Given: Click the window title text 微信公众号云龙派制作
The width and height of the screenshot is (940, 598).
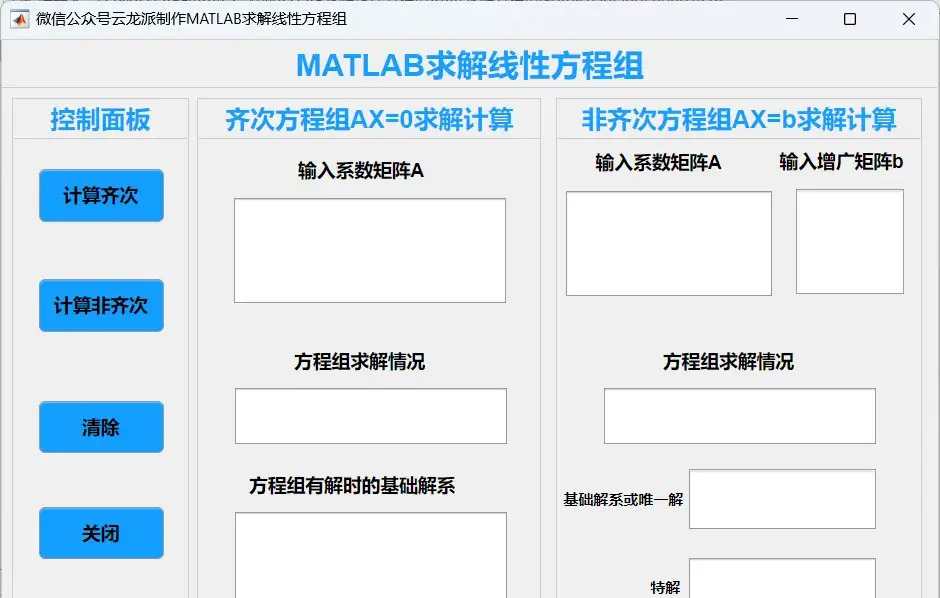Looking at the screenshot, I should 111,19.
